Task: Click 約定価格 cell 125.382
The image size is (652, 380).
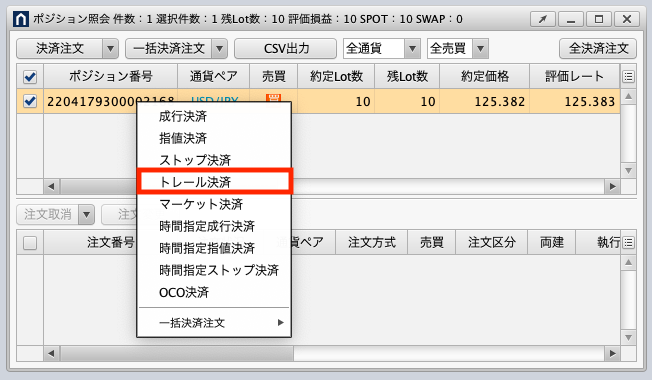Action: click(484, 101)
